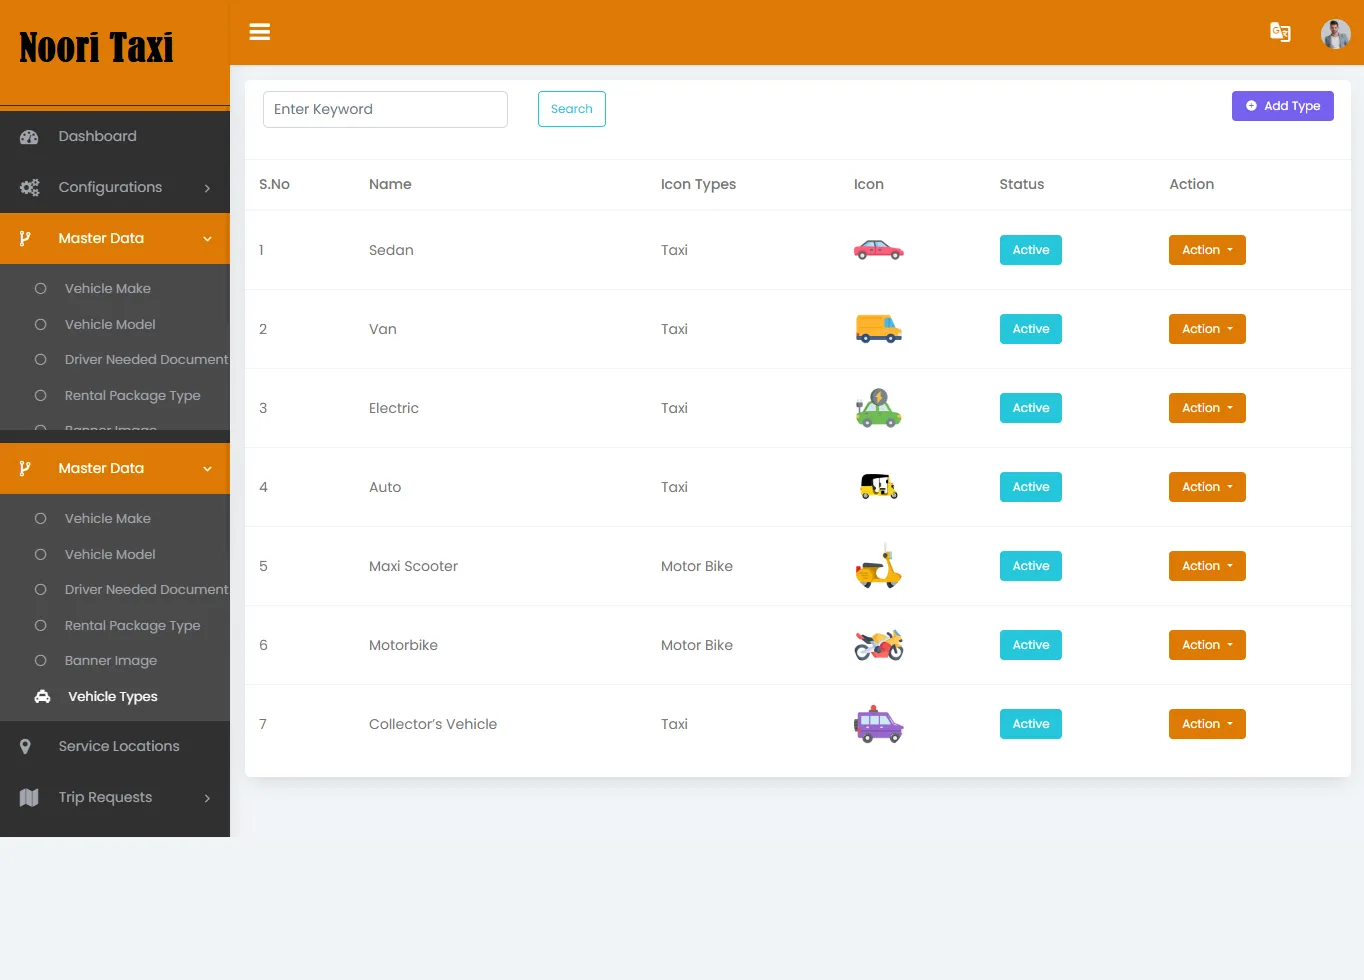Click the translate icon in the header
Image resolution: width=1364 pixels, height=980 pixels.
click(1281, 32)
